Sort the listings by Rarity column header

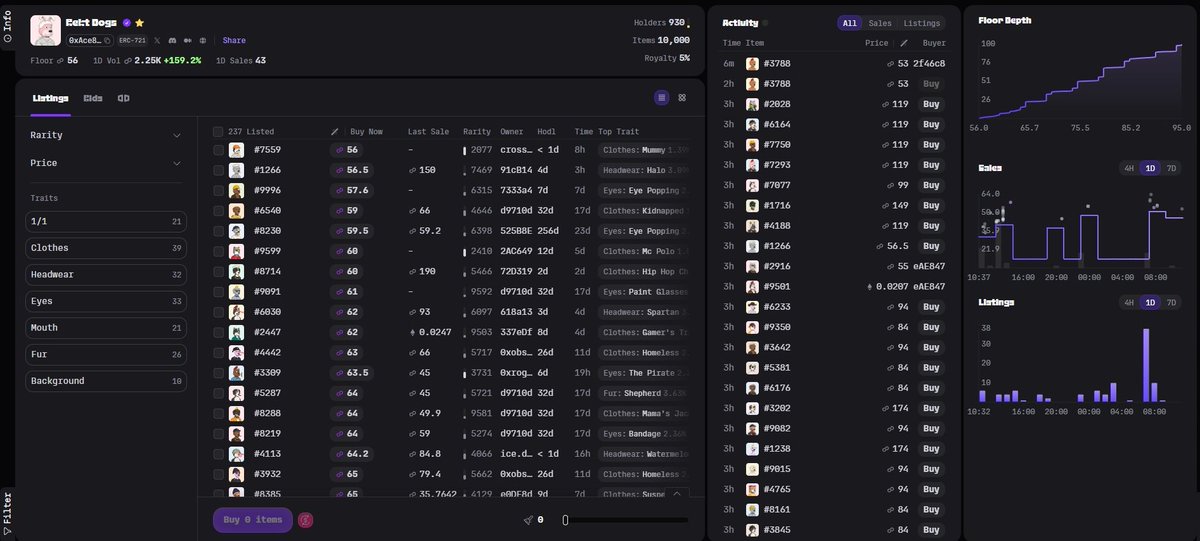[477, 132]
